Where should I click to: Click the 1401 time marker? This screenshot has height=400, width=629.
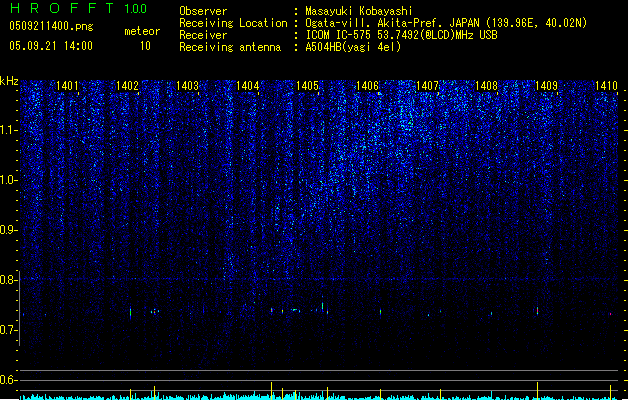(67, 85)
